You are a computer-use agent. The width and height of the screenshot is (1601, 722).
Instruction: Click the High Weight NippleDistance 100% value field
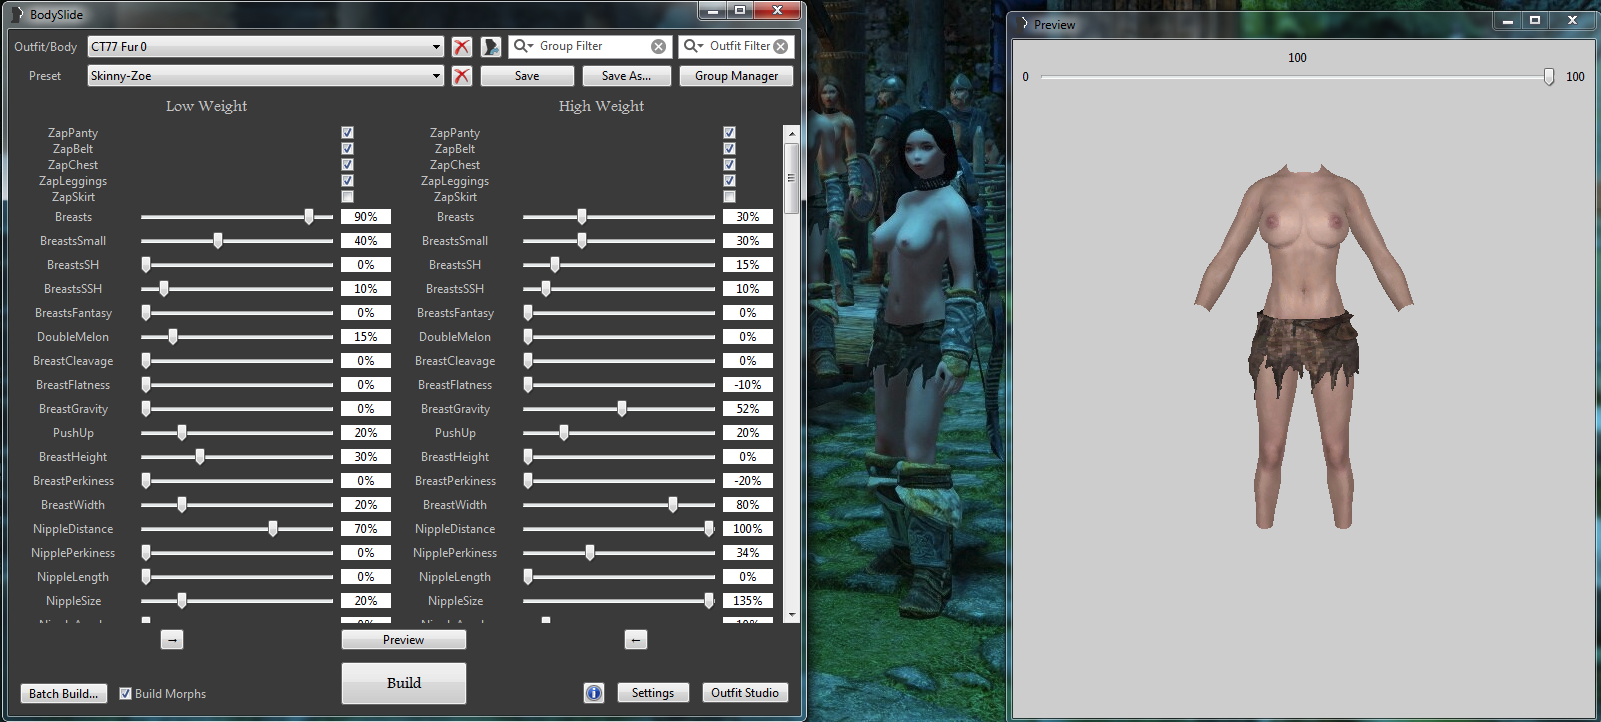748,529
